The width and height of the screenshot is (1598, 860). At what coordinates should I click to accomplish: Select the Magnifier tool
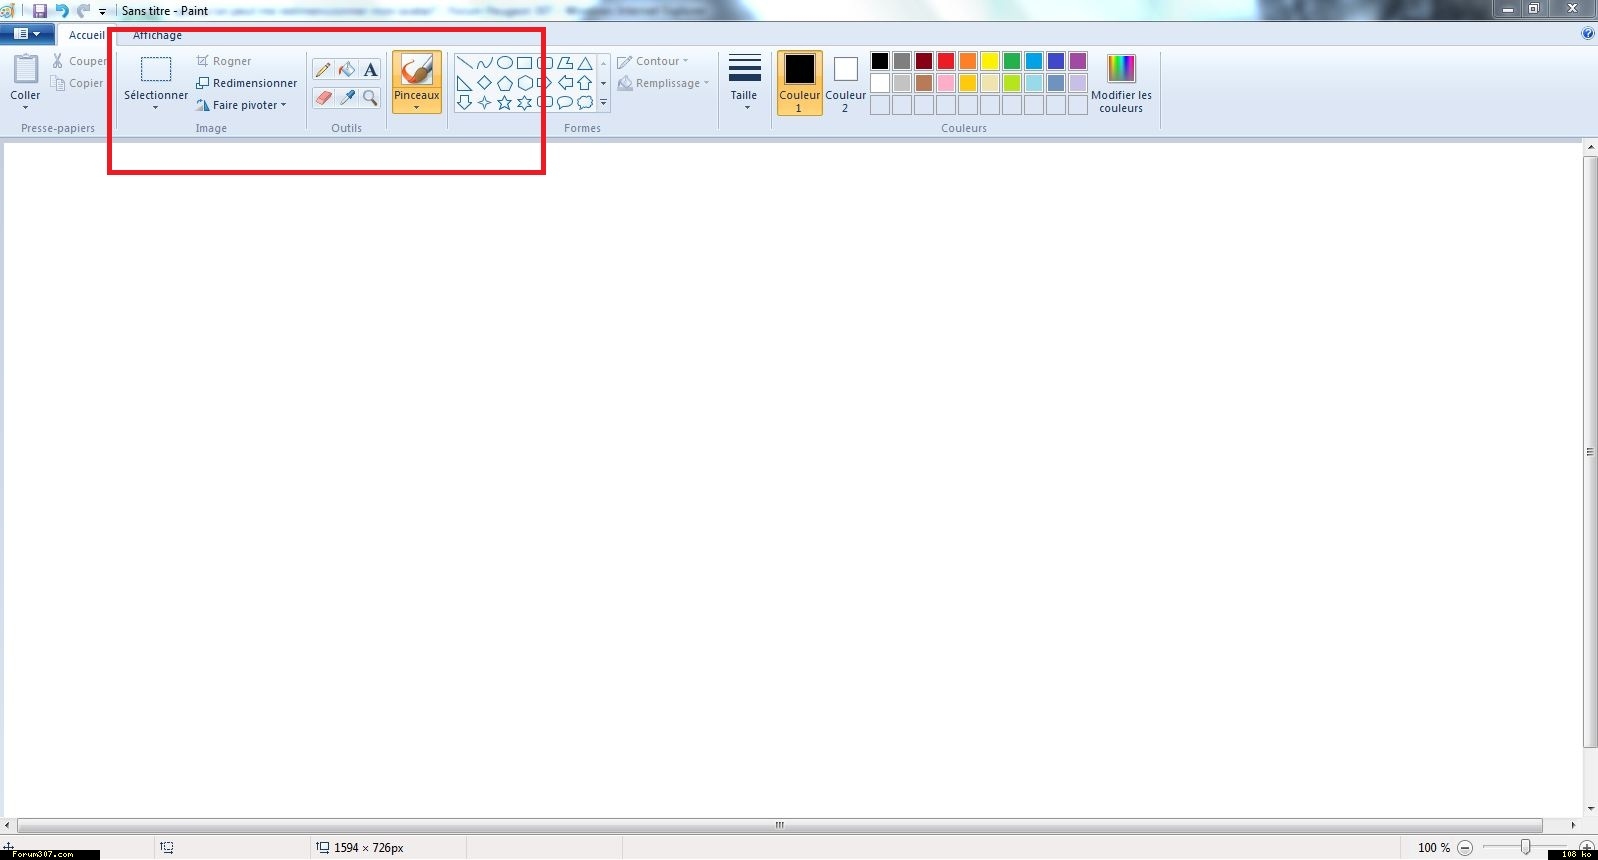tap(370, 98)
